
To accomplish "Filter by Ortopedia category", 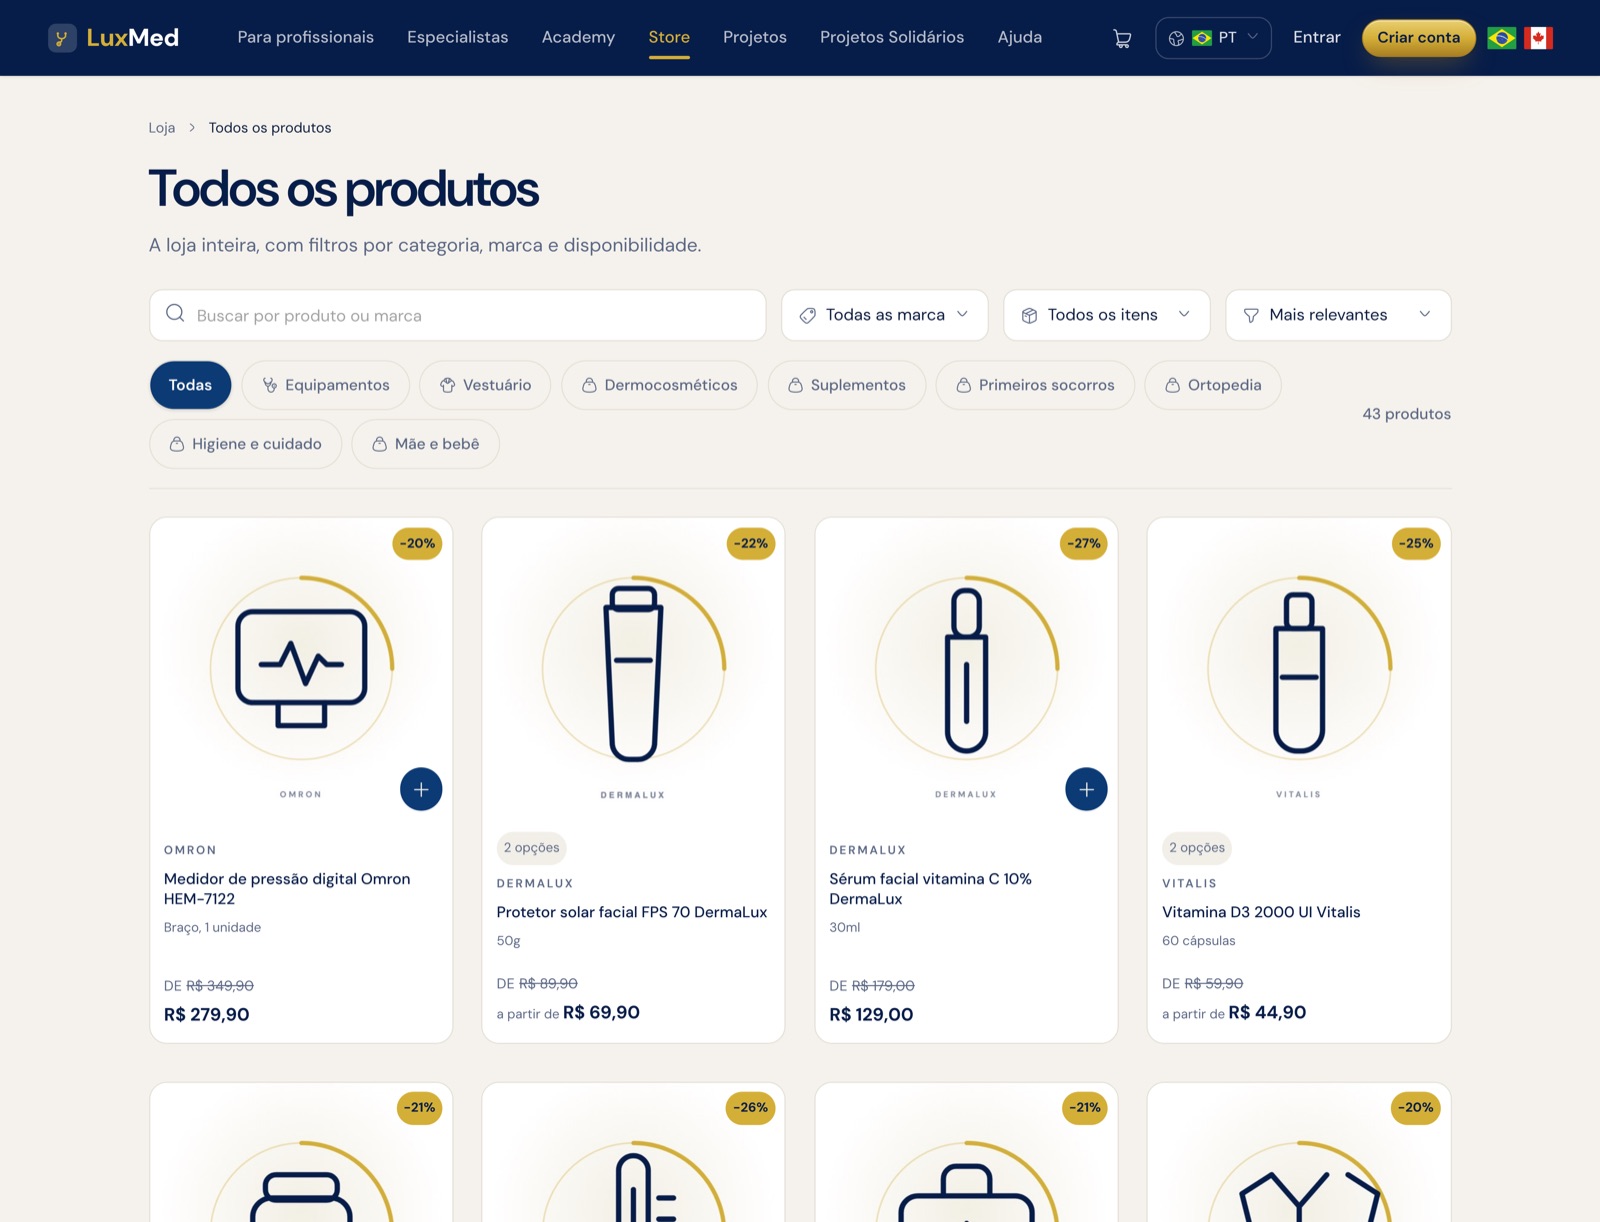I will (x=1213, y=385).
